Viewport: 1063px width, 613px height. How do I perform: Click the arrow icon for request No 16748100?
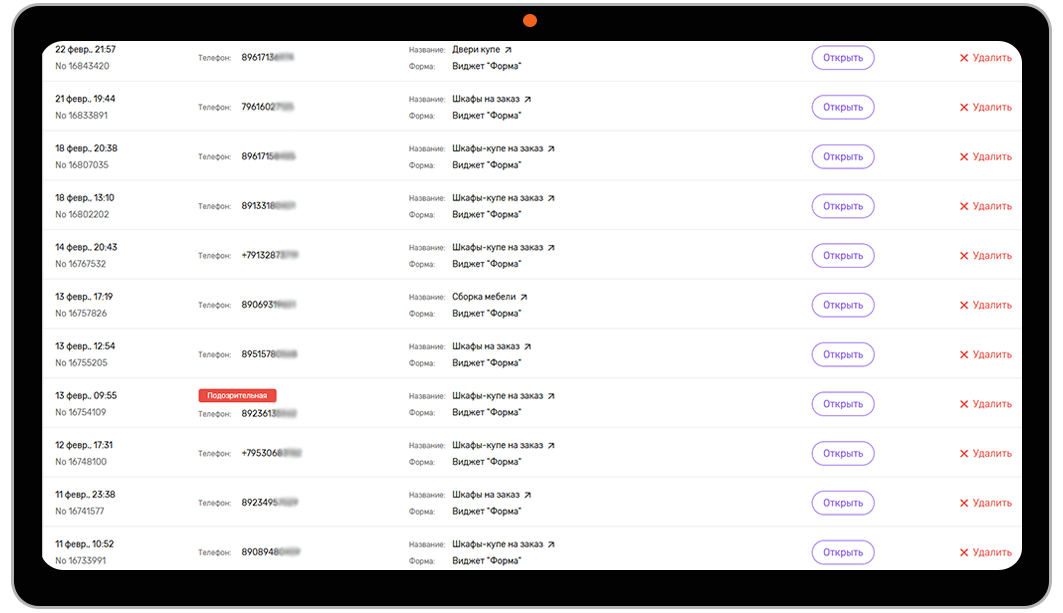click(x=550, y=446)
